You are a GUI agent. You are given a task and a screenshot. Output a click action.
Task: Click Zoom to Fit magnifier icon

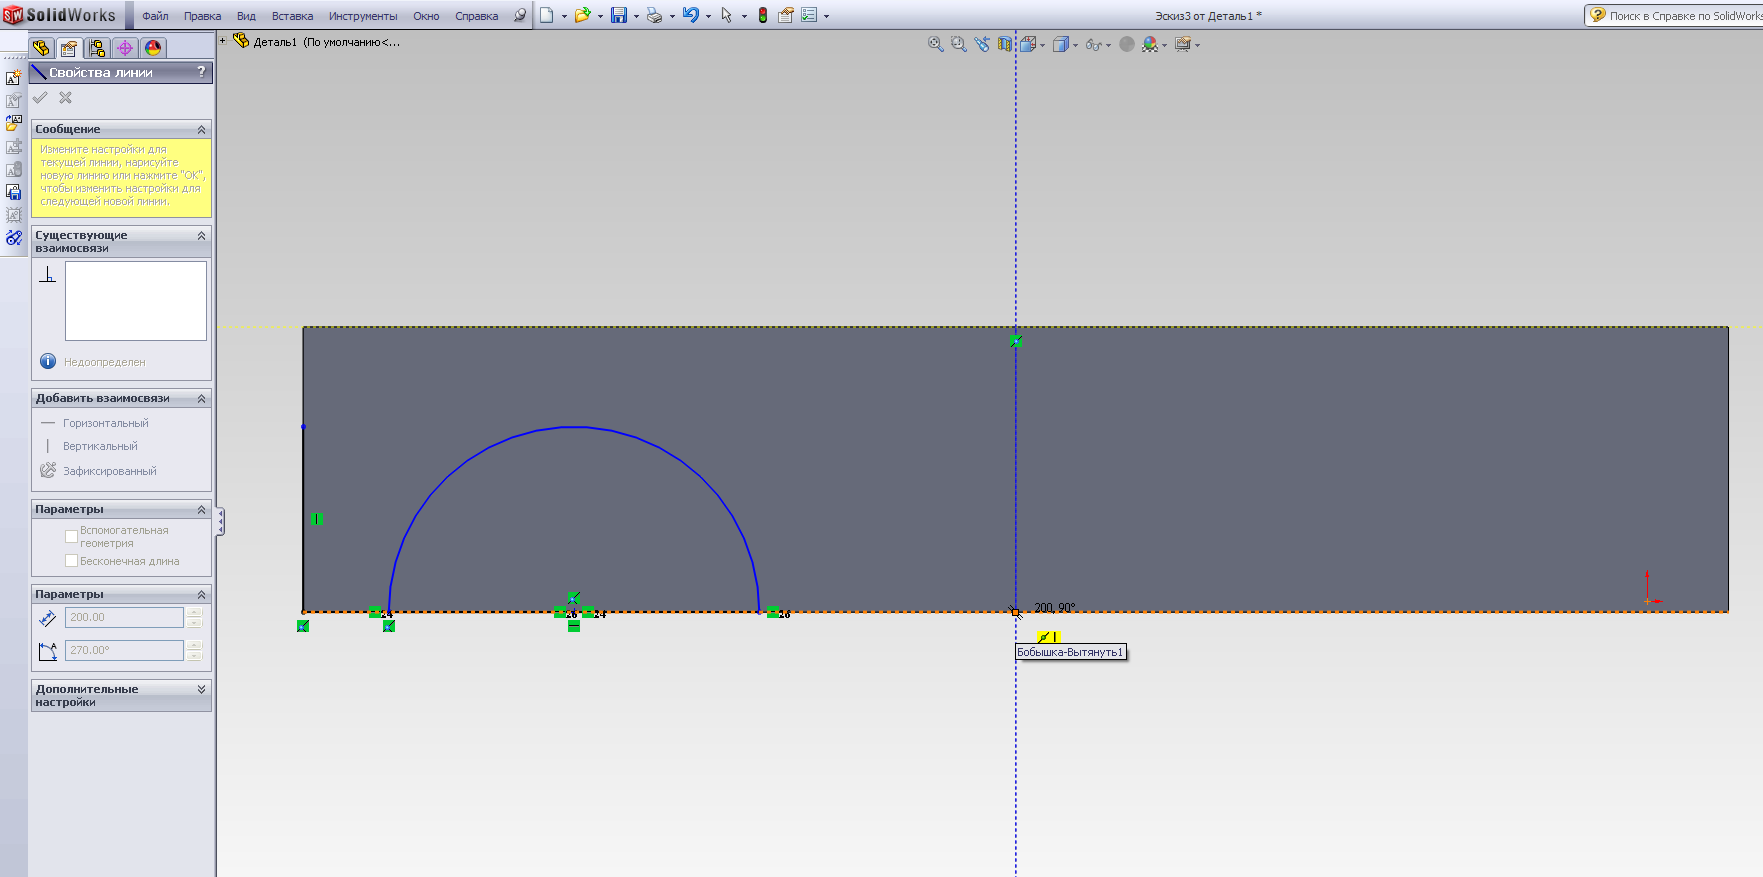click(x=936, y=44)
